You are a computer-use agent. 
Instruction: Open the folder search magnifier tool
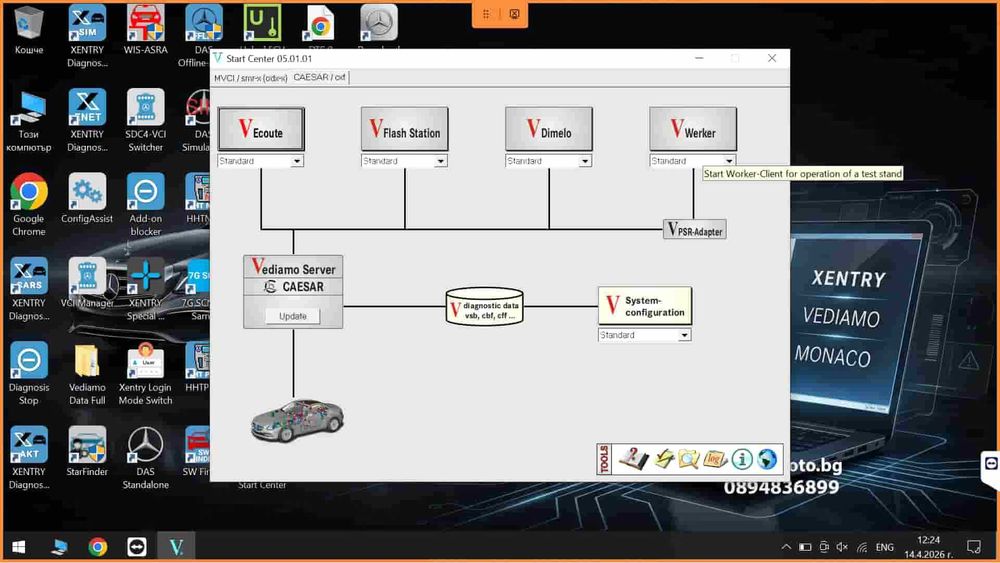[689, 458]
